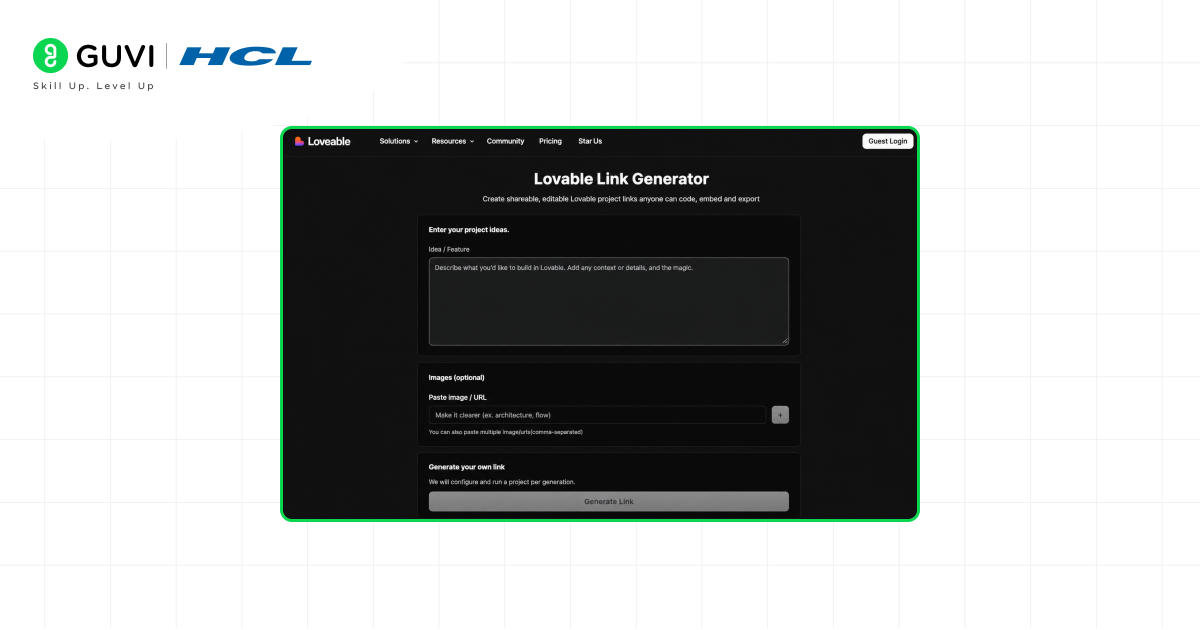1200x630 pixels.
Task: Add image URL with plus button
Action: tap(781, 414)
